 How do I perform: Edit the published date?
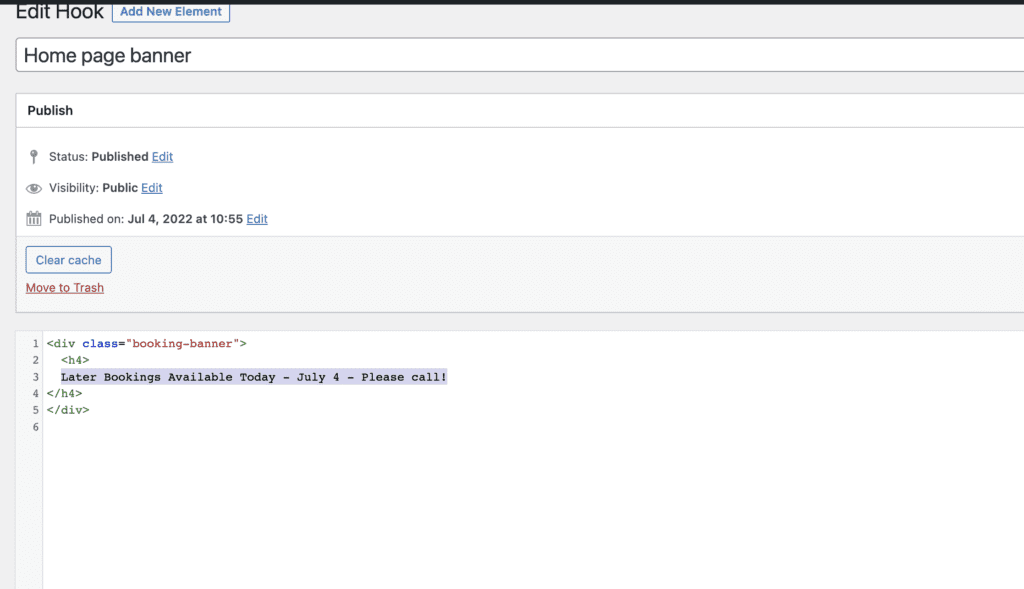[257, 219]
